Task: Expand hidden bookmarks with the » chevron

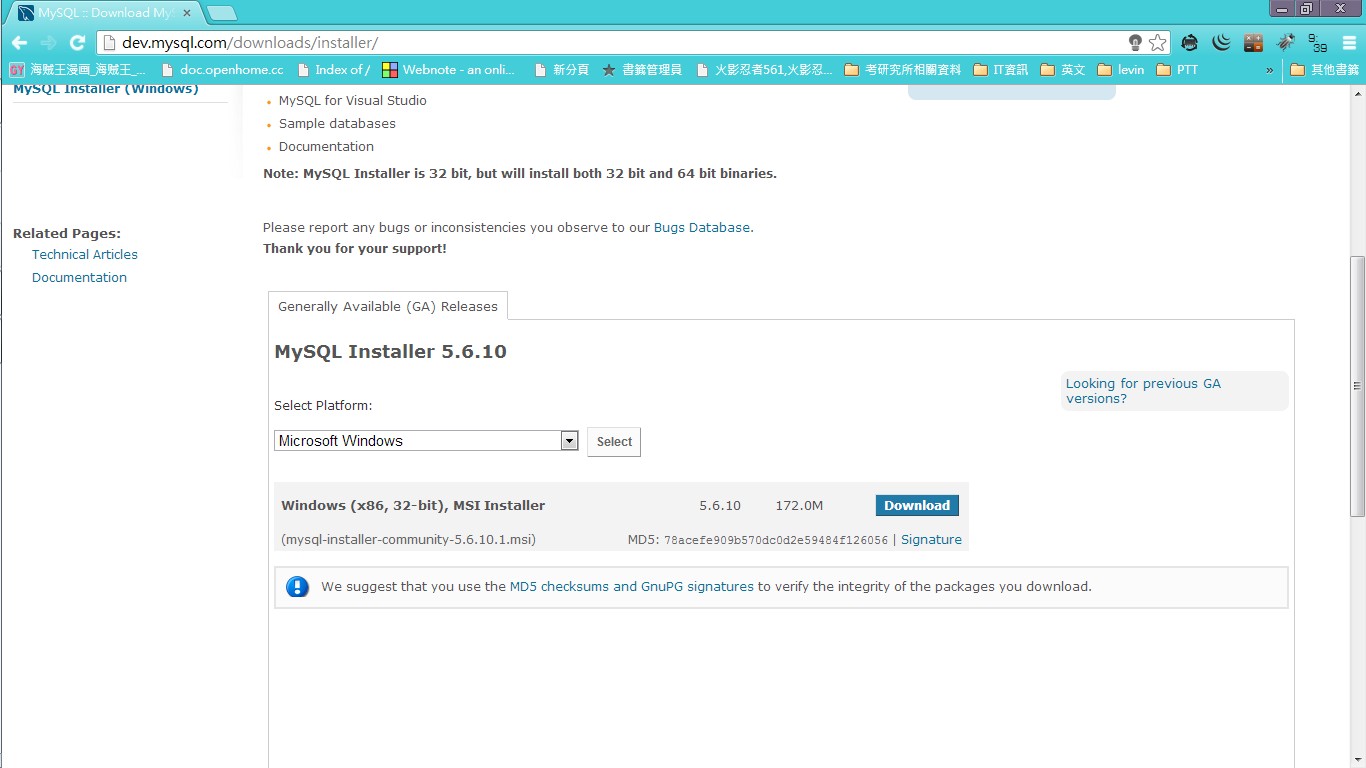Action: point(1270,70)
